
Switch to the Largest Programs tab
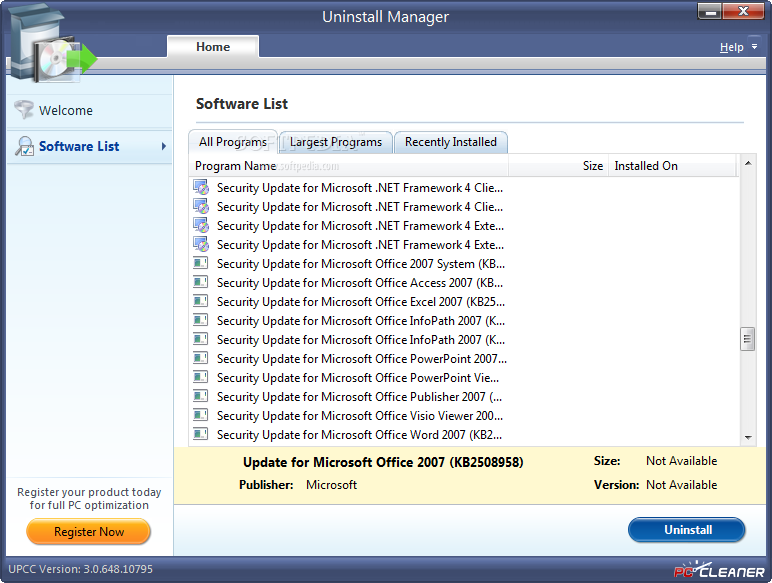click(x=336, y=142)
